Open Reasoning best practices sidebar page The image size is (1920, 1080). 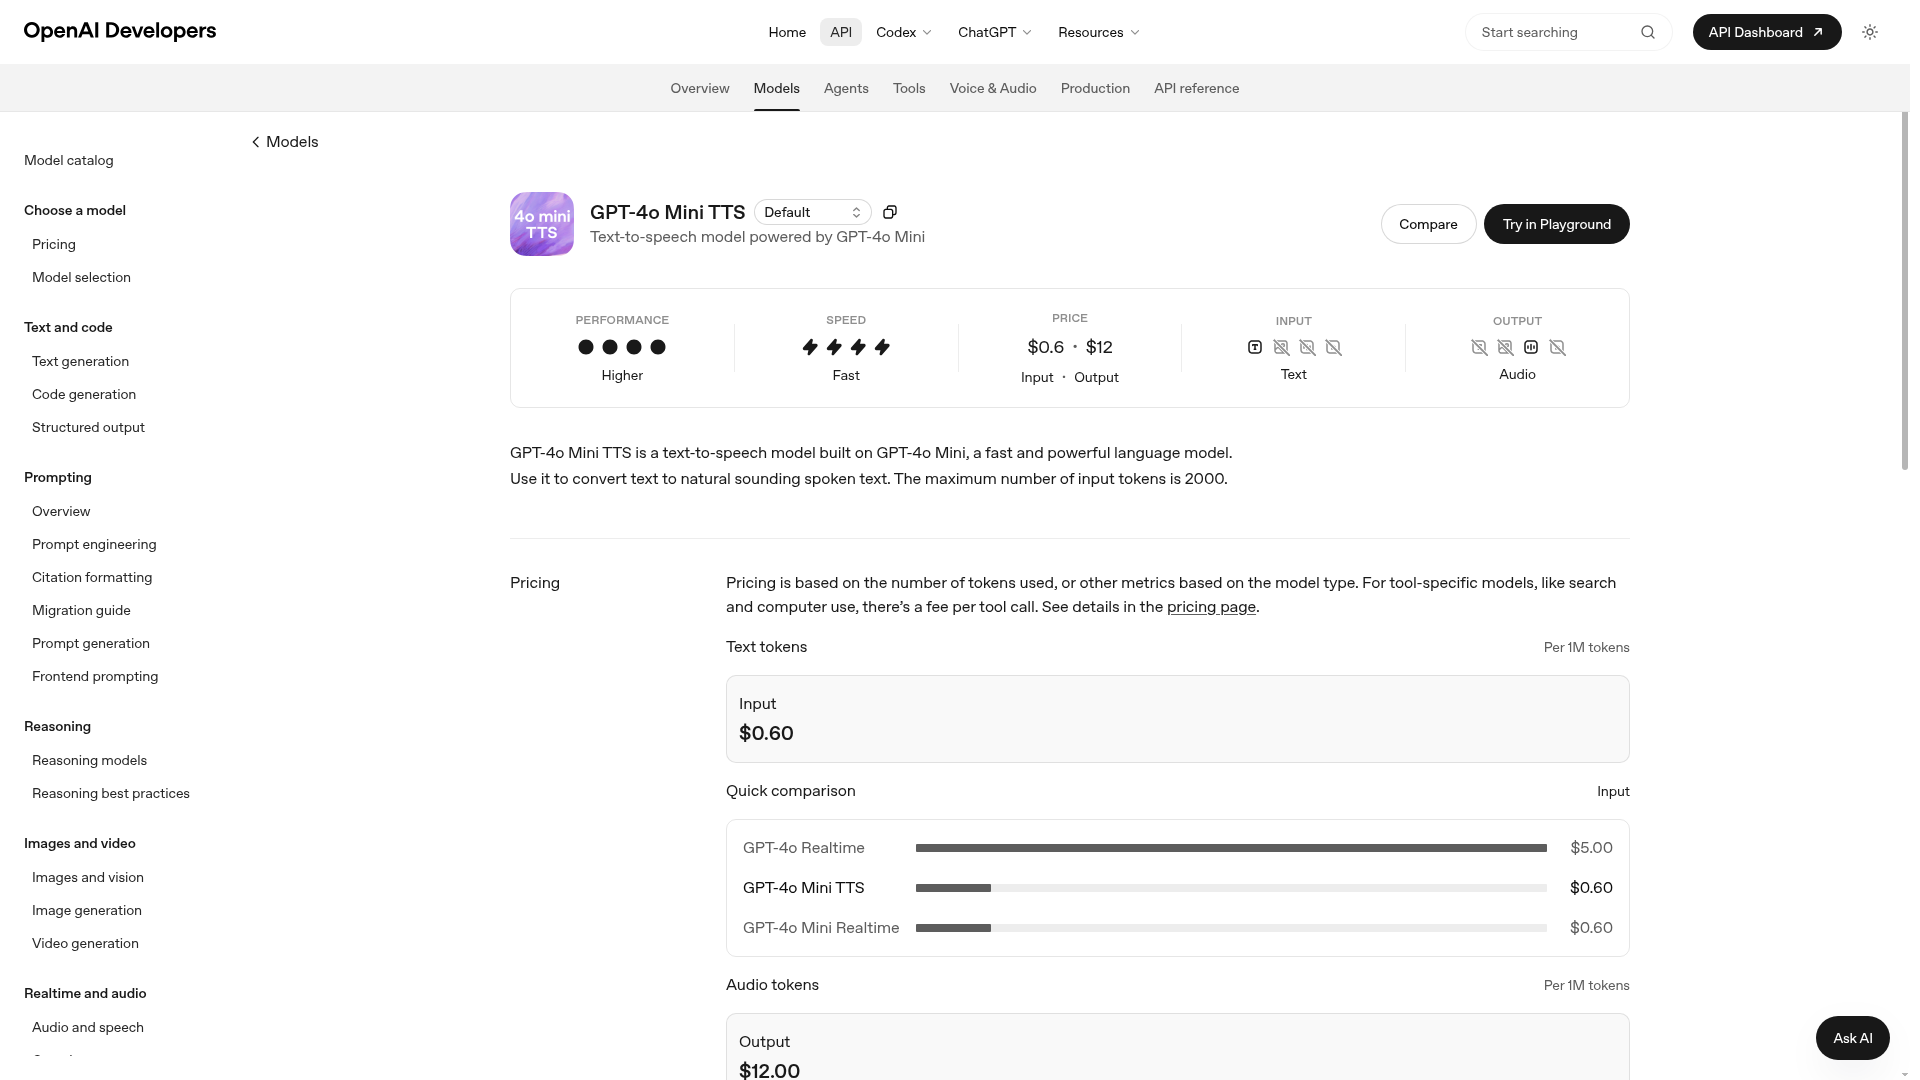111,793
